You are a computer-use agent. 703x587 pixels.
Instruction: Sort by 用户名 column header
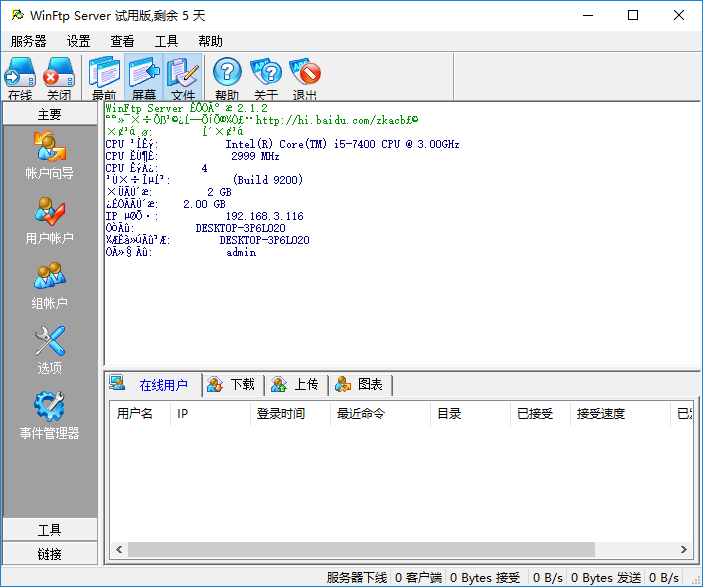(x=140, y=413)
